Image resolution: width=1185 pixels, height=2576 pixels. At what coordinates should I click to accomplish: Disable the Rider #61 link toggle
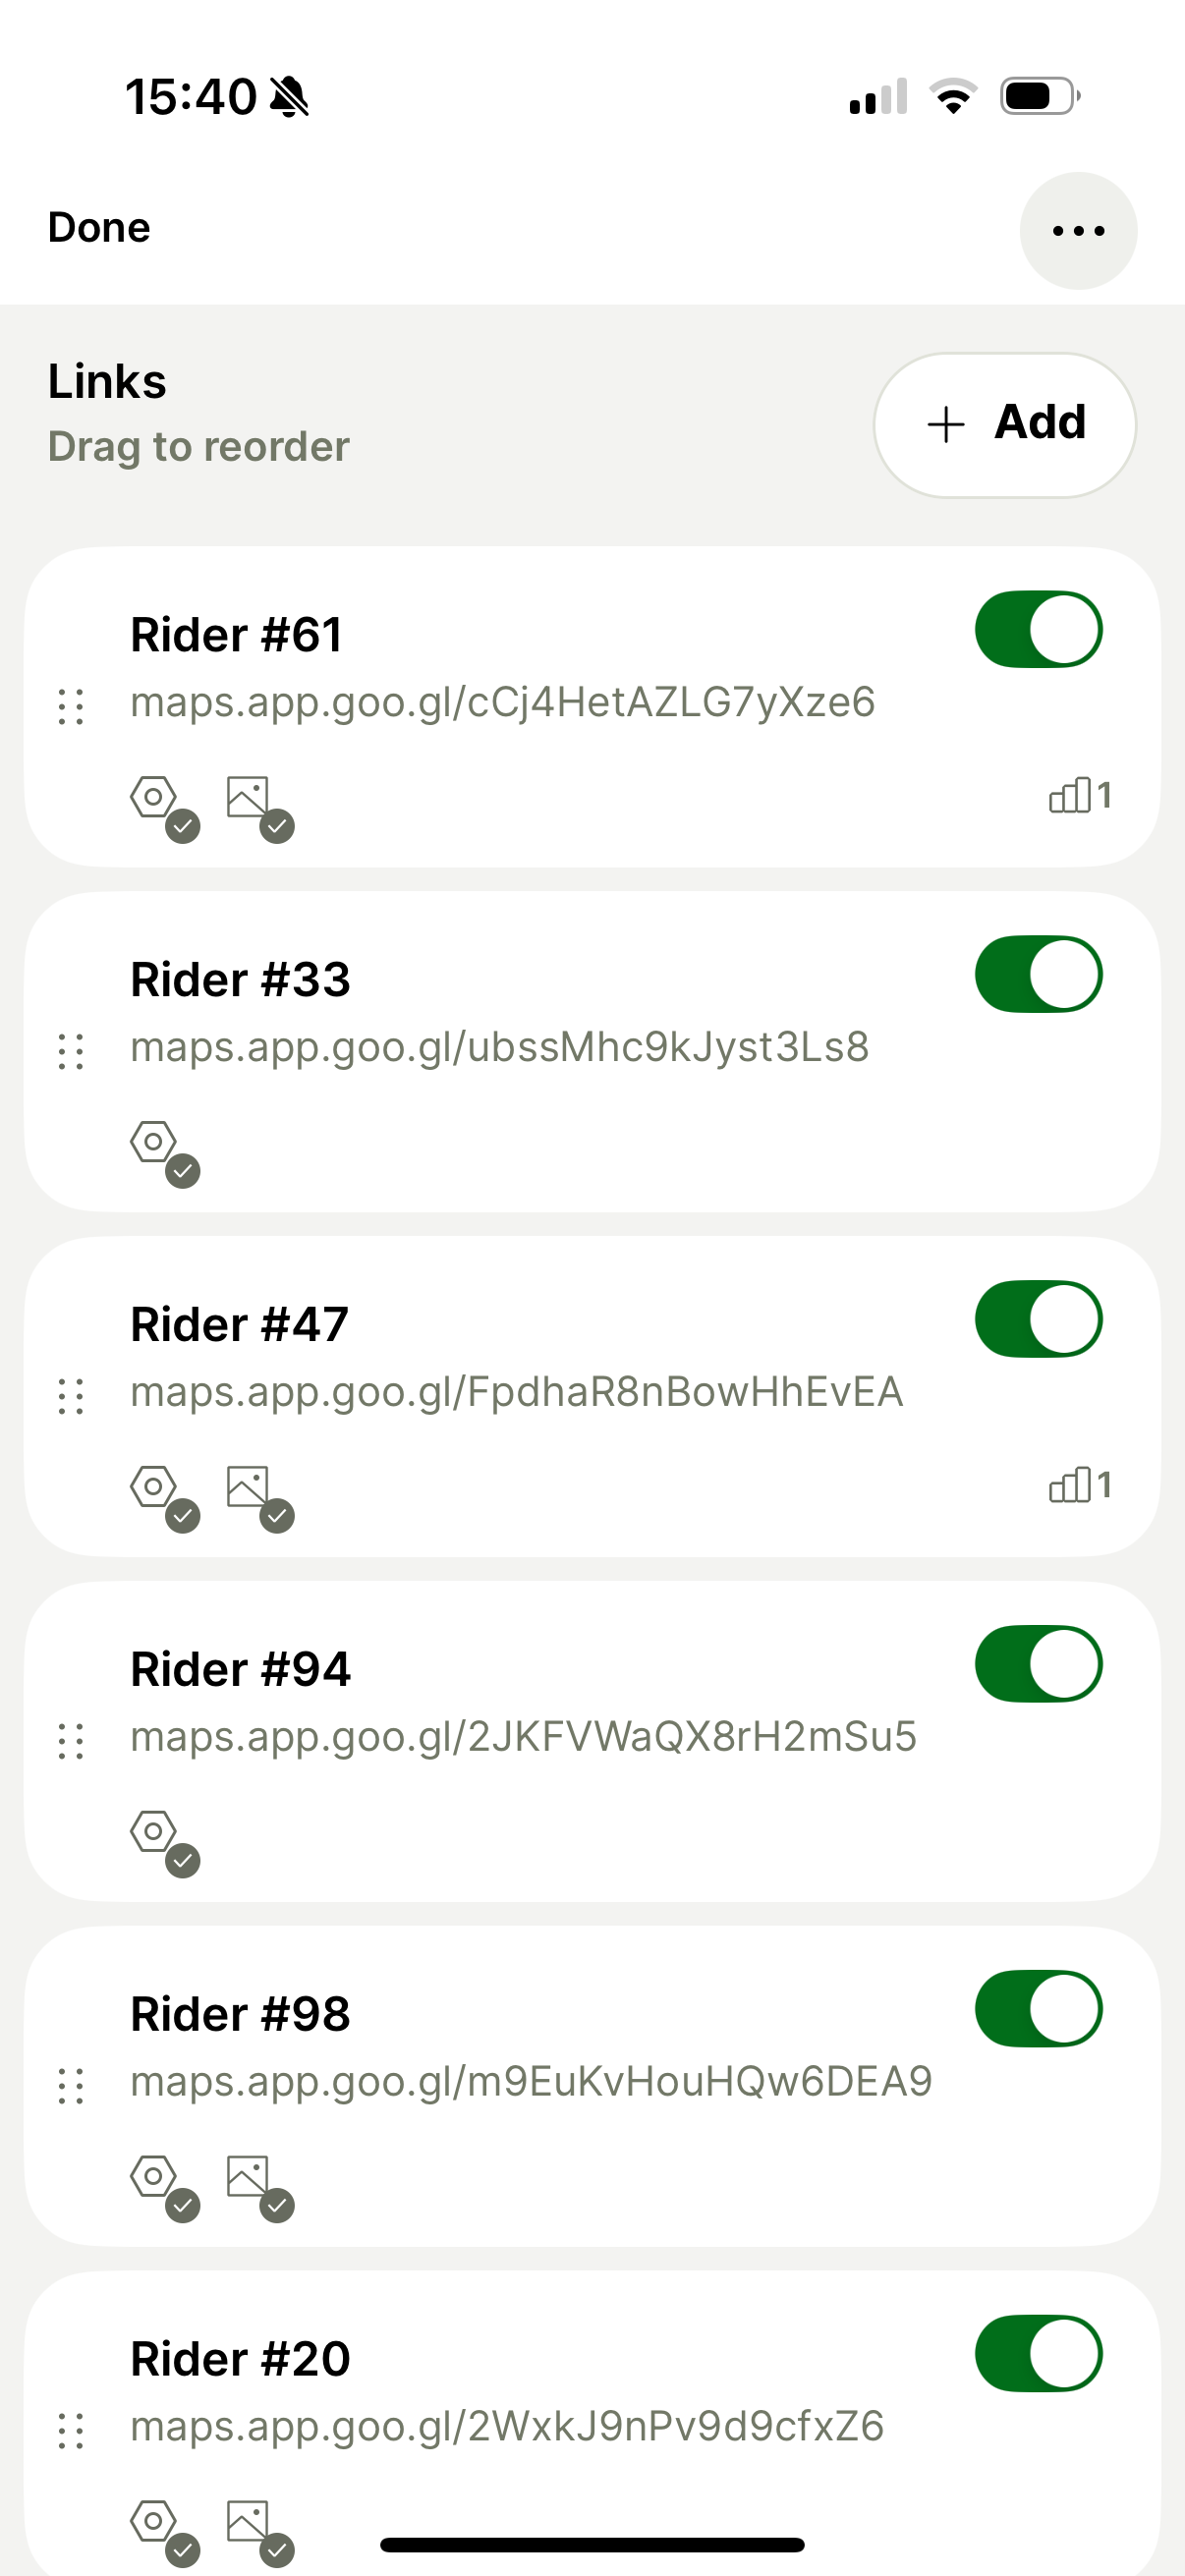tap(1038, 630)
